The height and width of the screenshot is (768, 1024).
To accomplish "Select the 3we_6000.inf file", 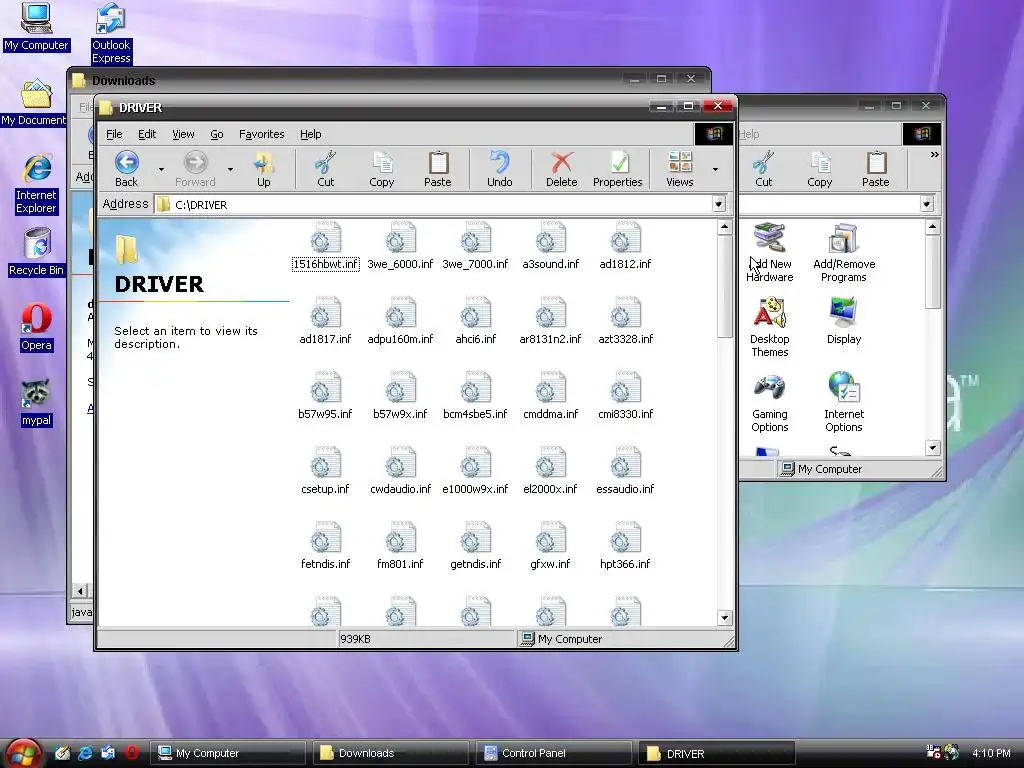I will tap(400, 247).
